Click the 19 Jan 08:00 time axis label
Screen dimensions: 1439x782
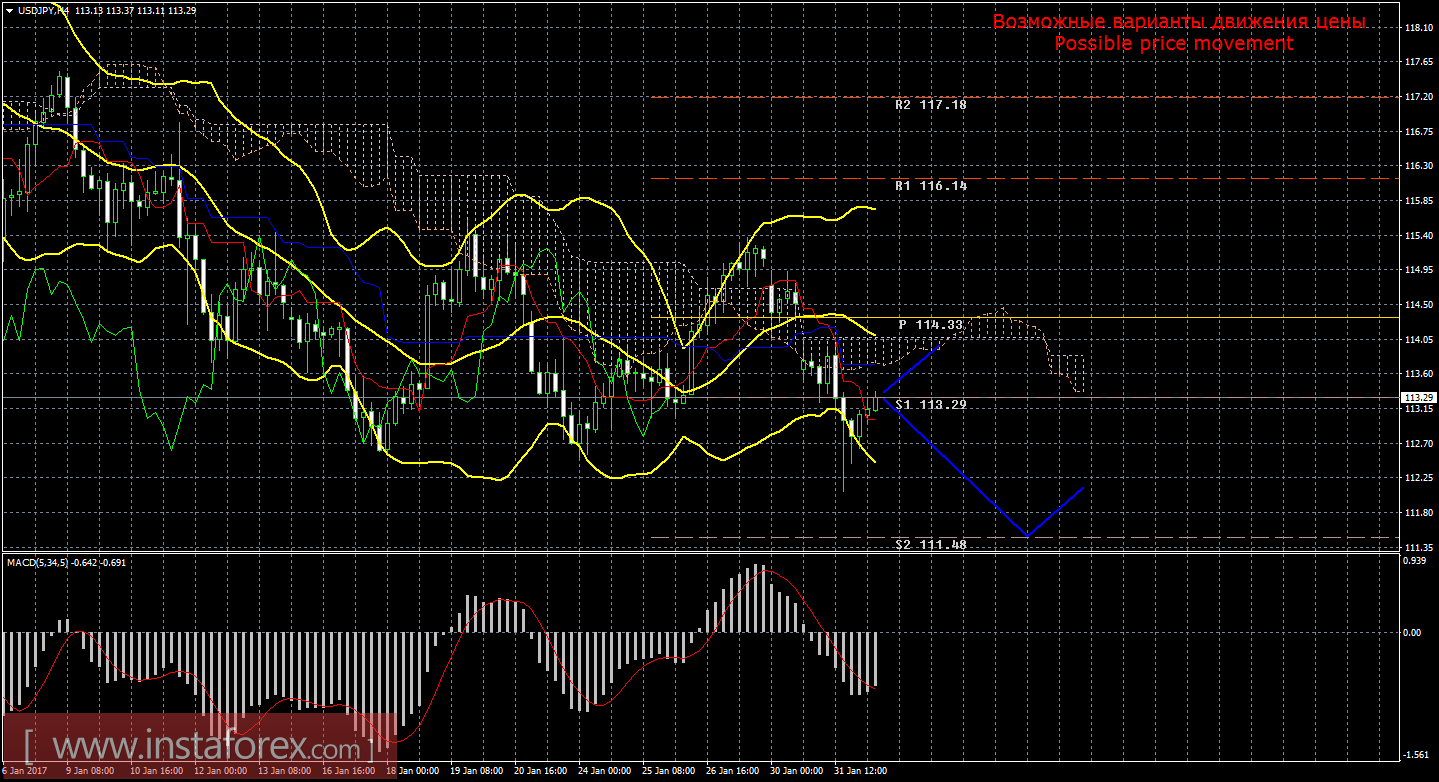476,772
